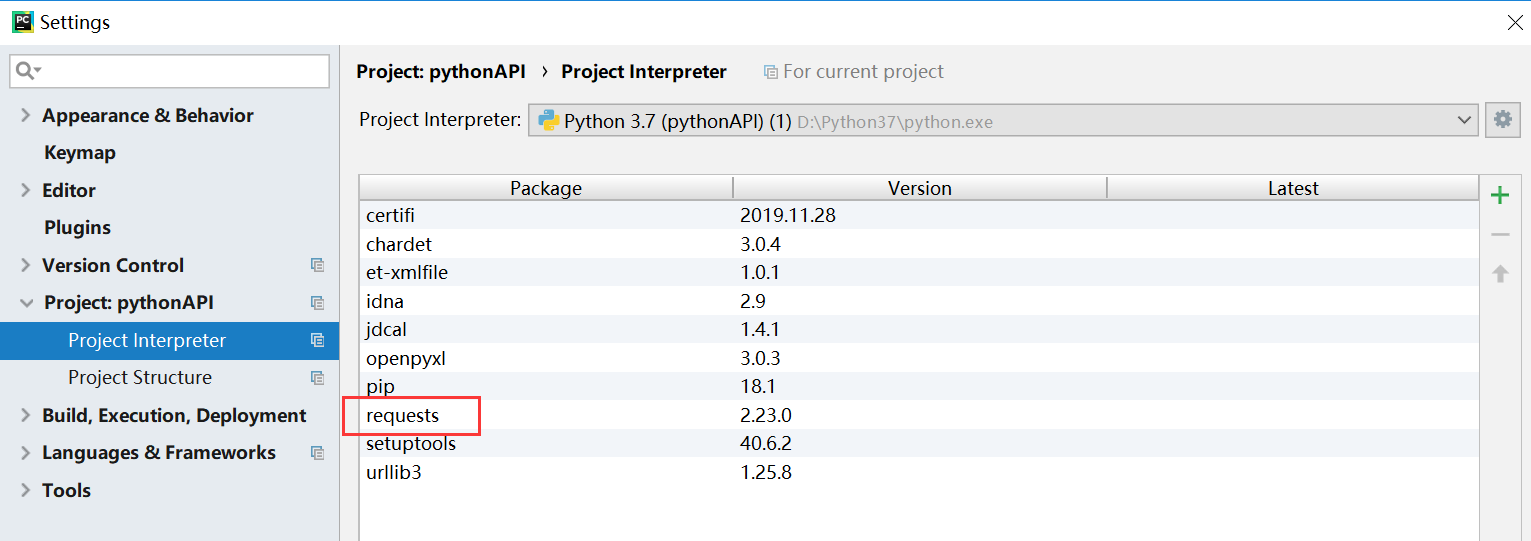Open the Keymap settings page
This screenshot has width=1531, height=541.
point(80,153)
